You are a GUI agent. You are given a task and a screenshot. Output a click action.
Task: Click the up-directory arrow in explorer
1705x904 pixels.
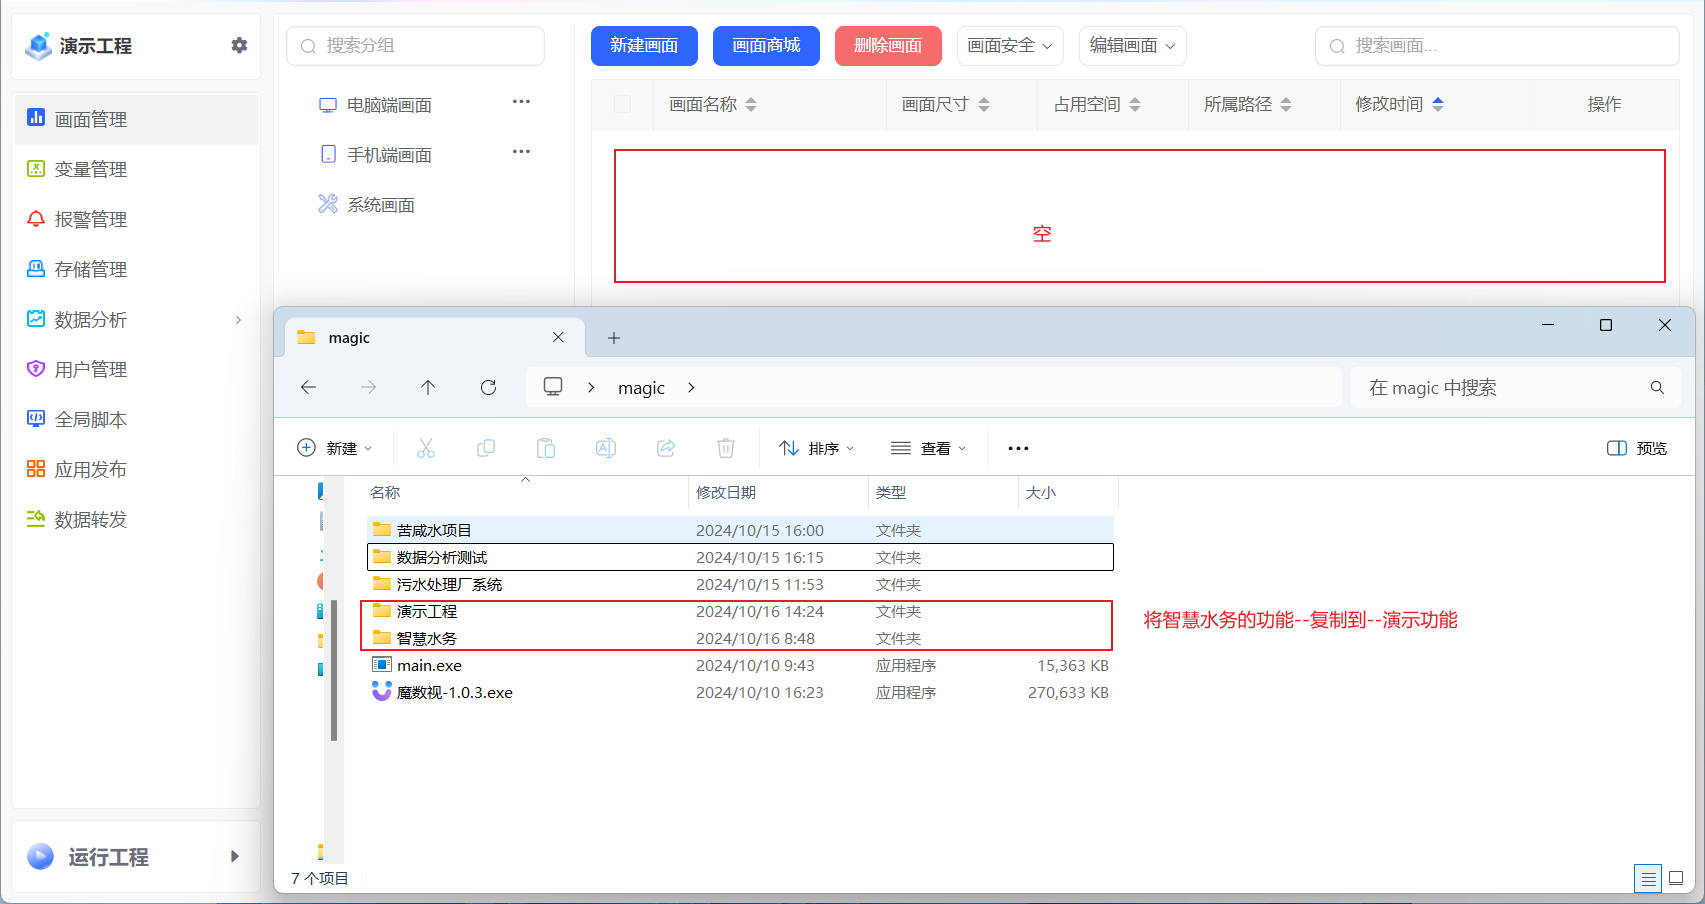tap(428, 387)
